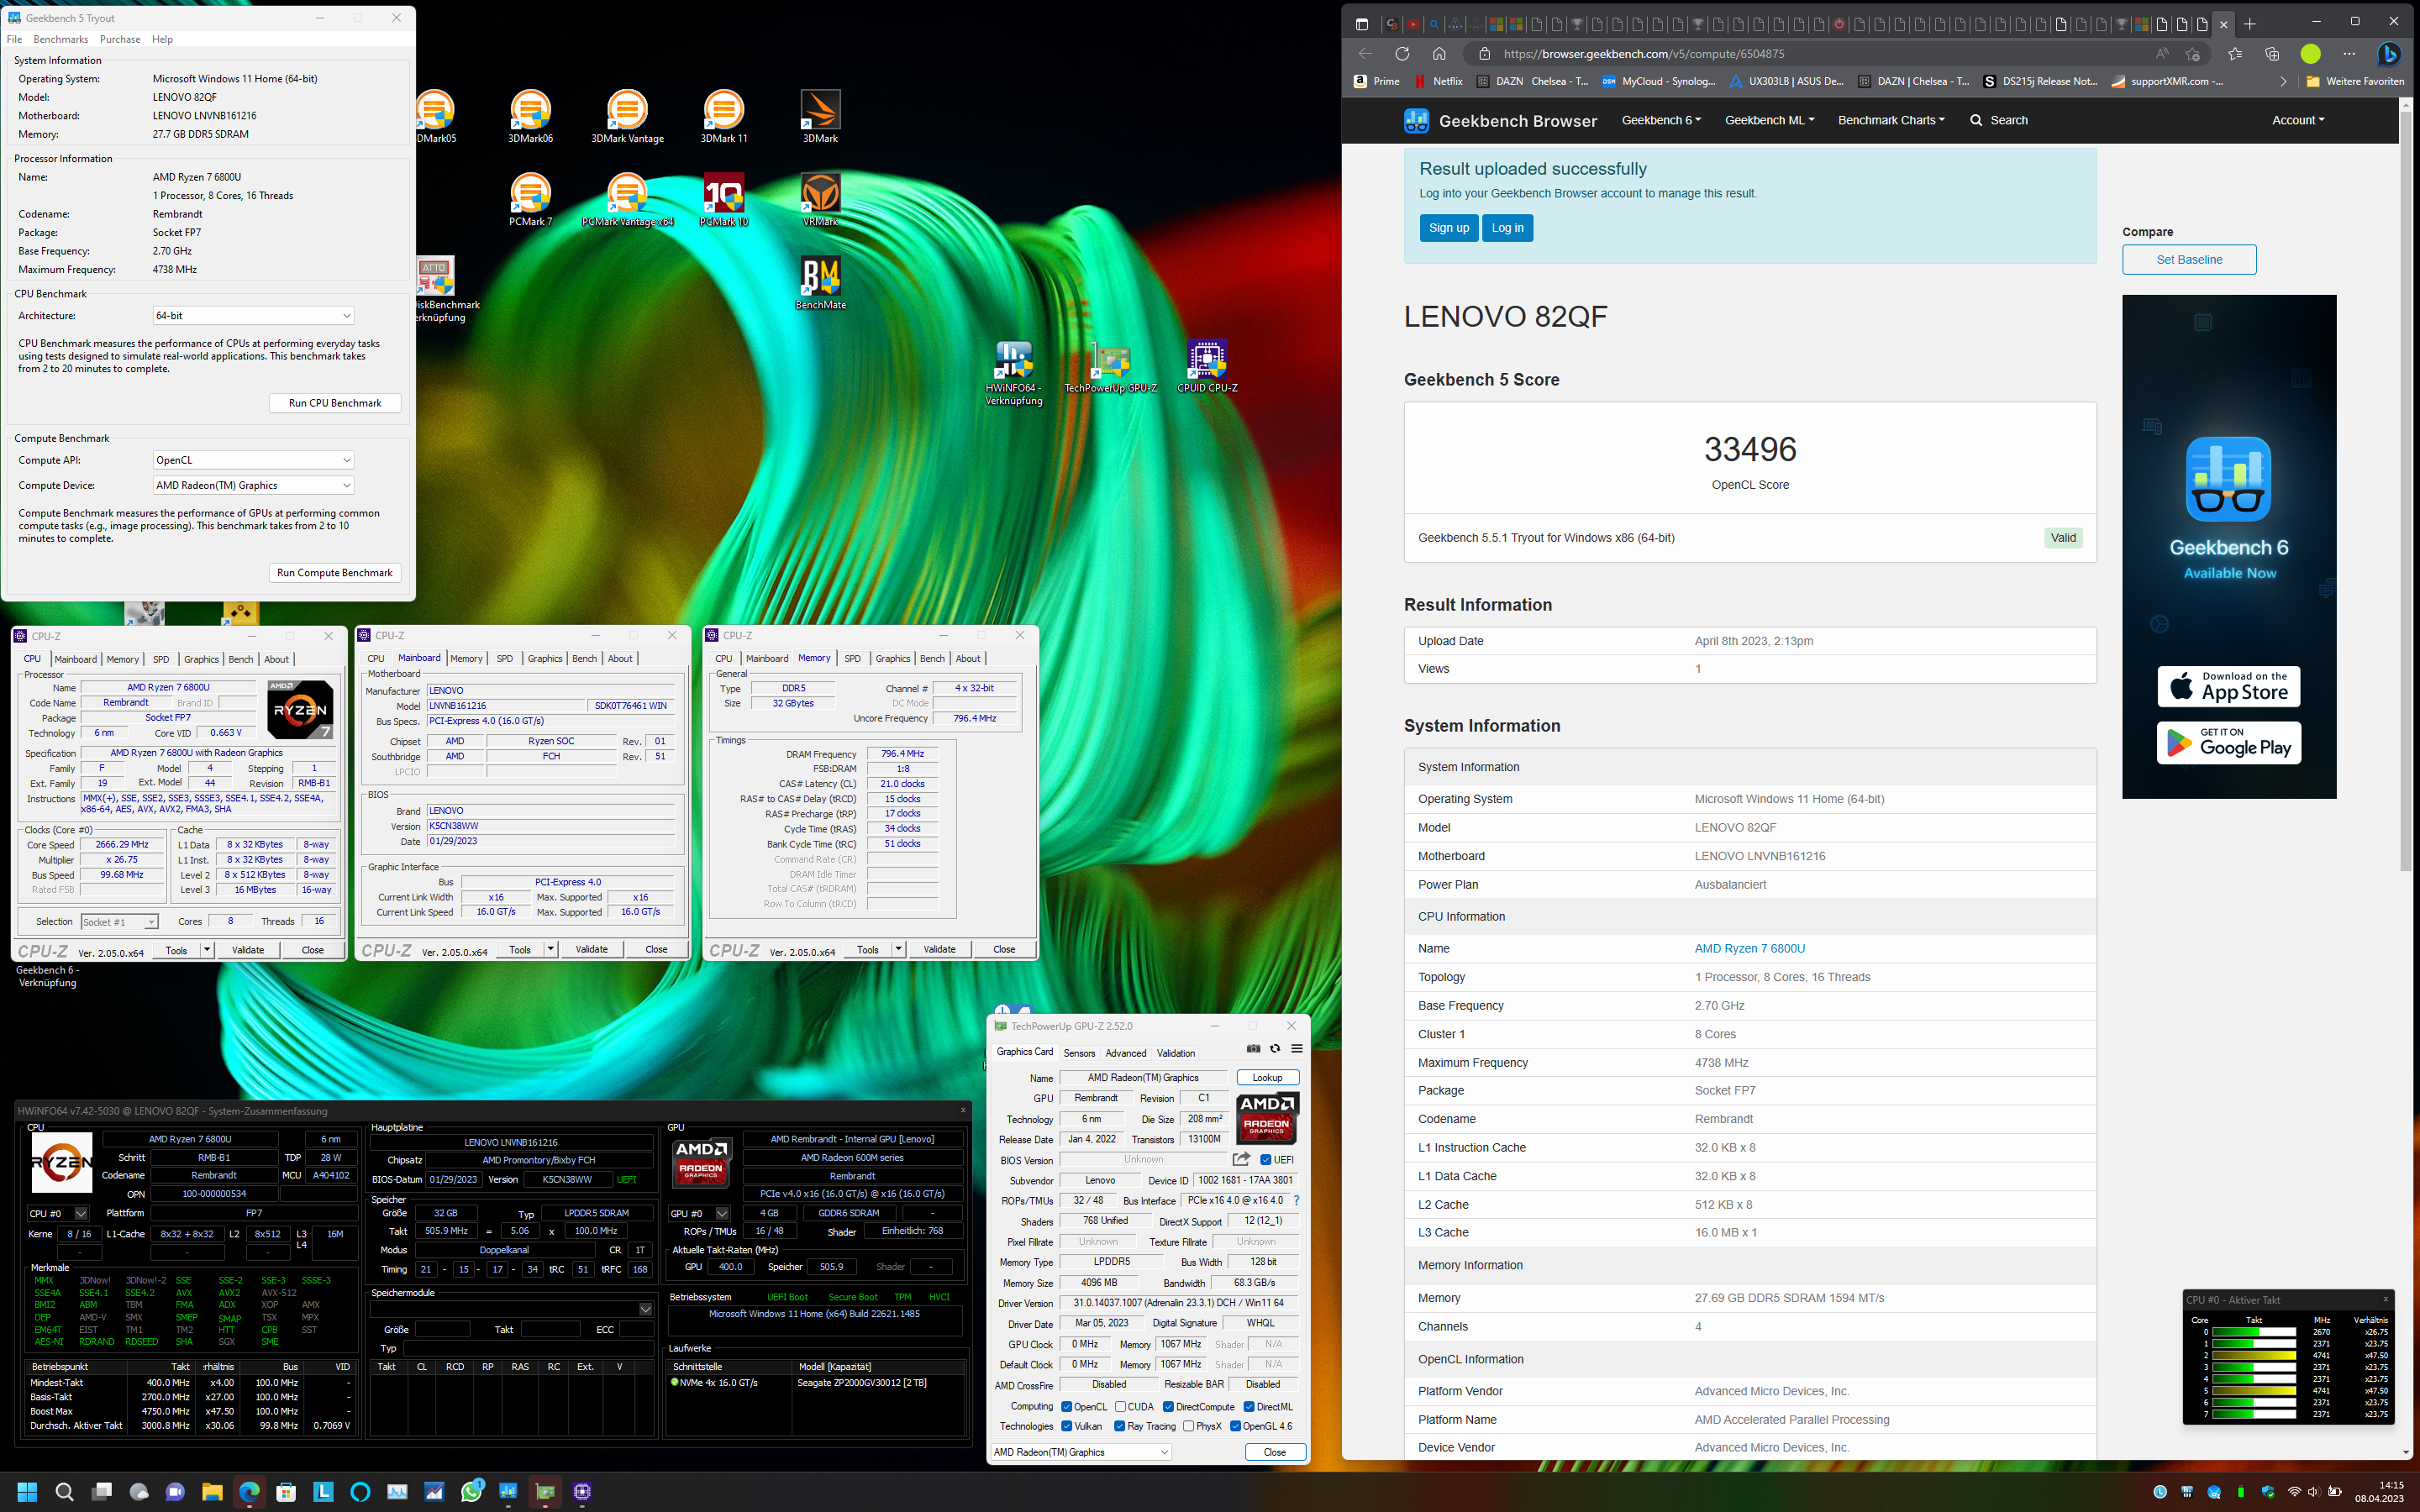Open the 3DMark Vantage desktop icon

pyautogui.click(x=627, y=117)
